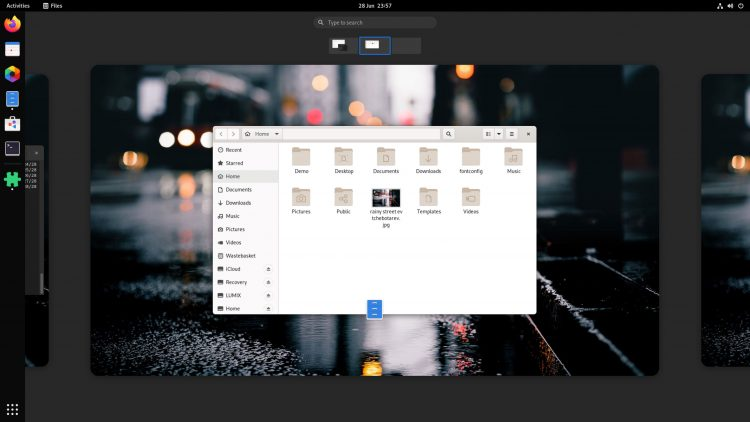Launch Software store from dock
Image resolution: width=750 pixels, height=422 pixels.
(x=12, y=124)
